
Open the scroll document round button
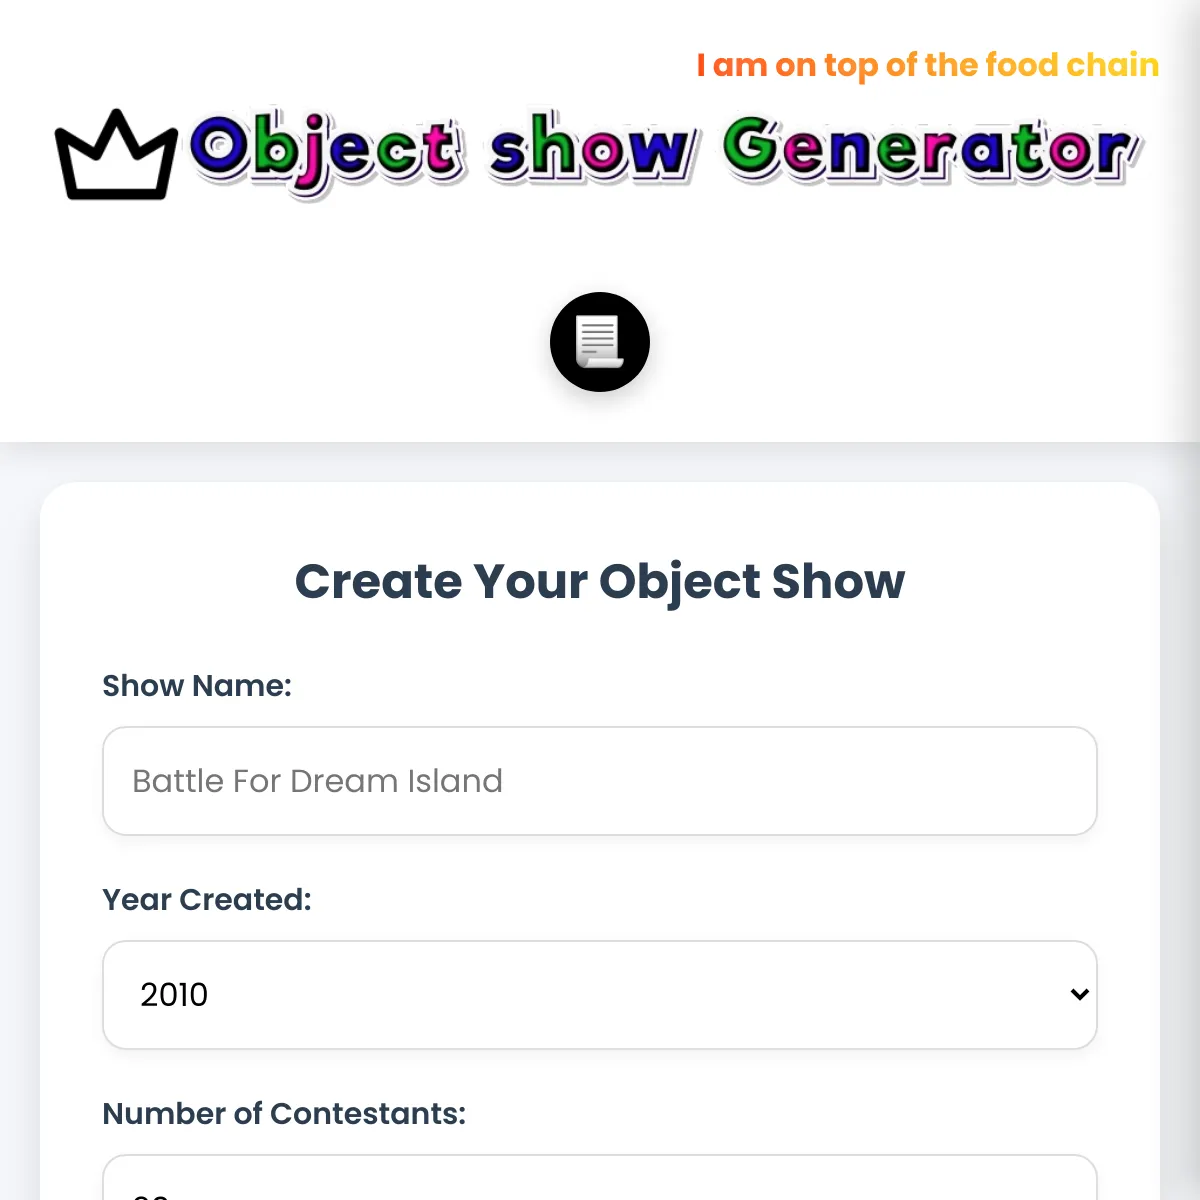tap(600, 342)
